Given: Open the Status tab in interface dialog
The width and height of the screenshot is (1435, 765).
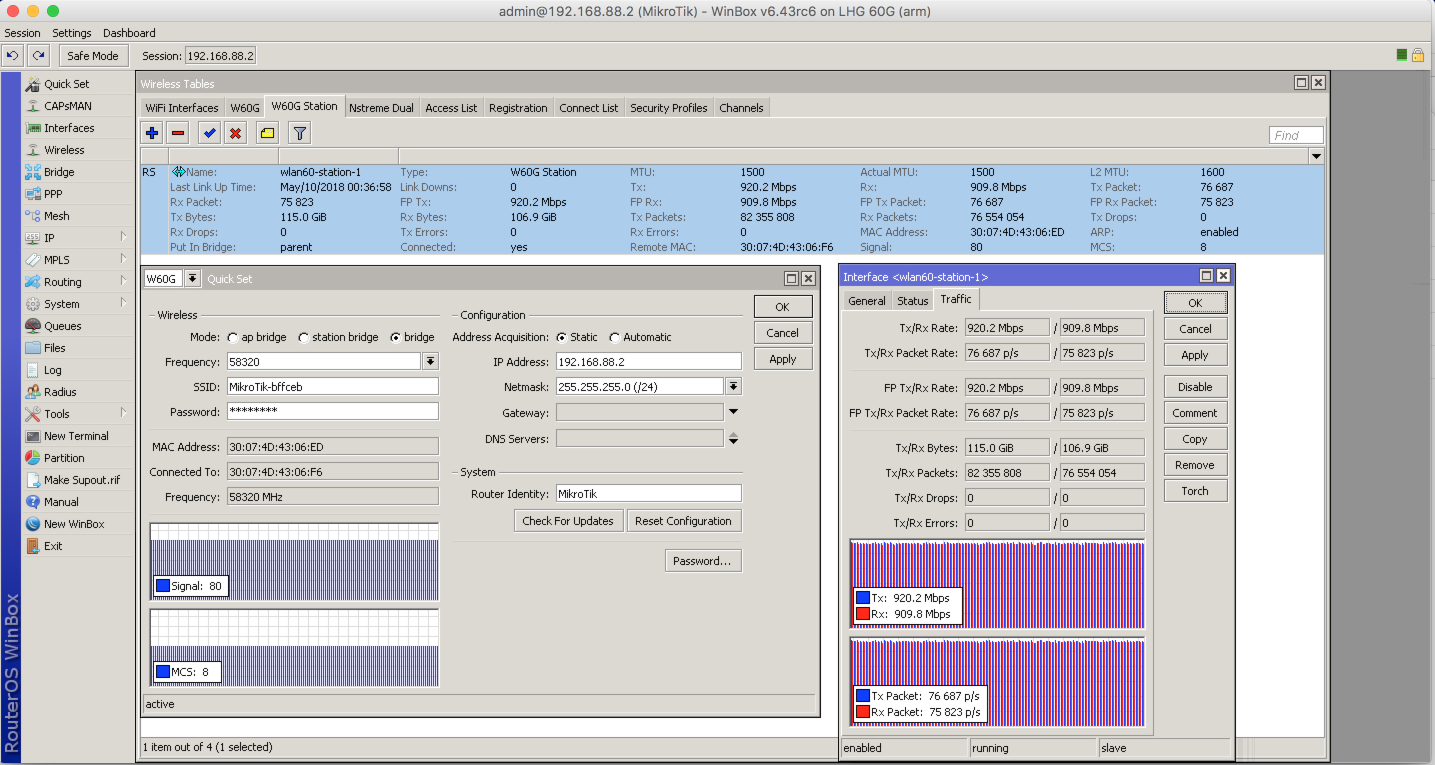Looking at the screenshot, I should click(912, 301).
